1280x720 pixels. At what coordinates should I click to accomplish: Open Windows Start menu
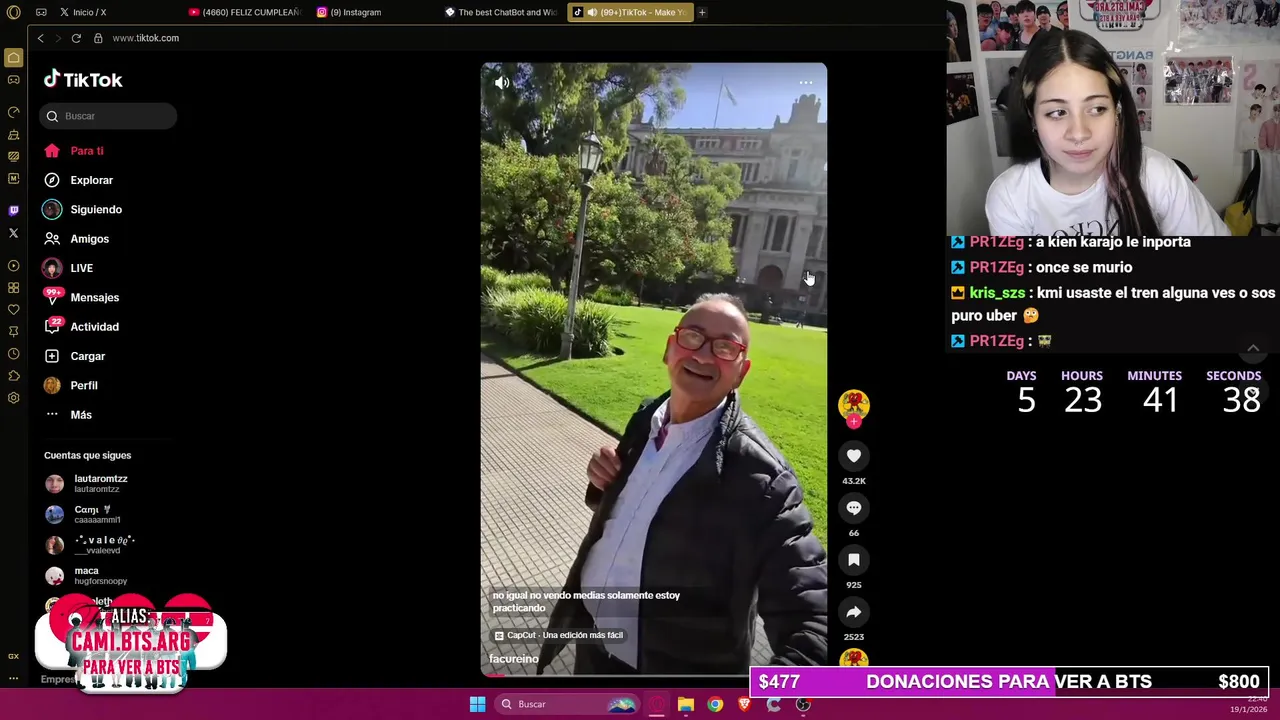477,704
